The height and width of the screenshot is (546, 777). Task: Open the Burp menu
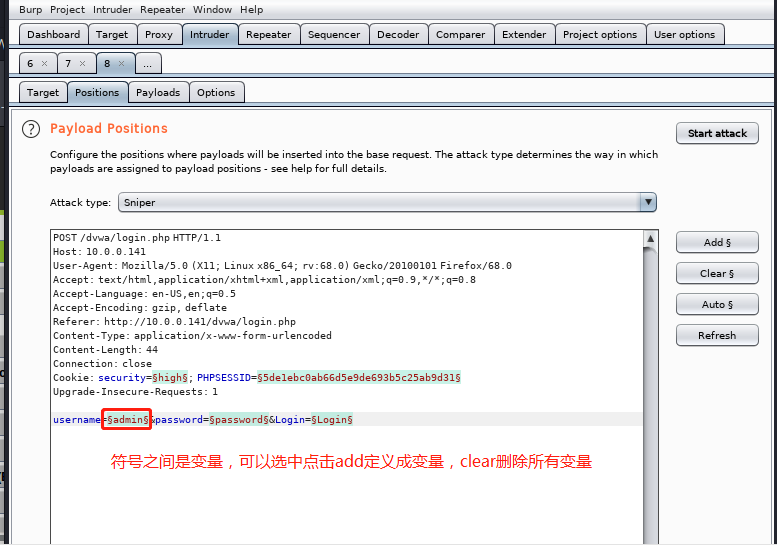click(30, 9)
